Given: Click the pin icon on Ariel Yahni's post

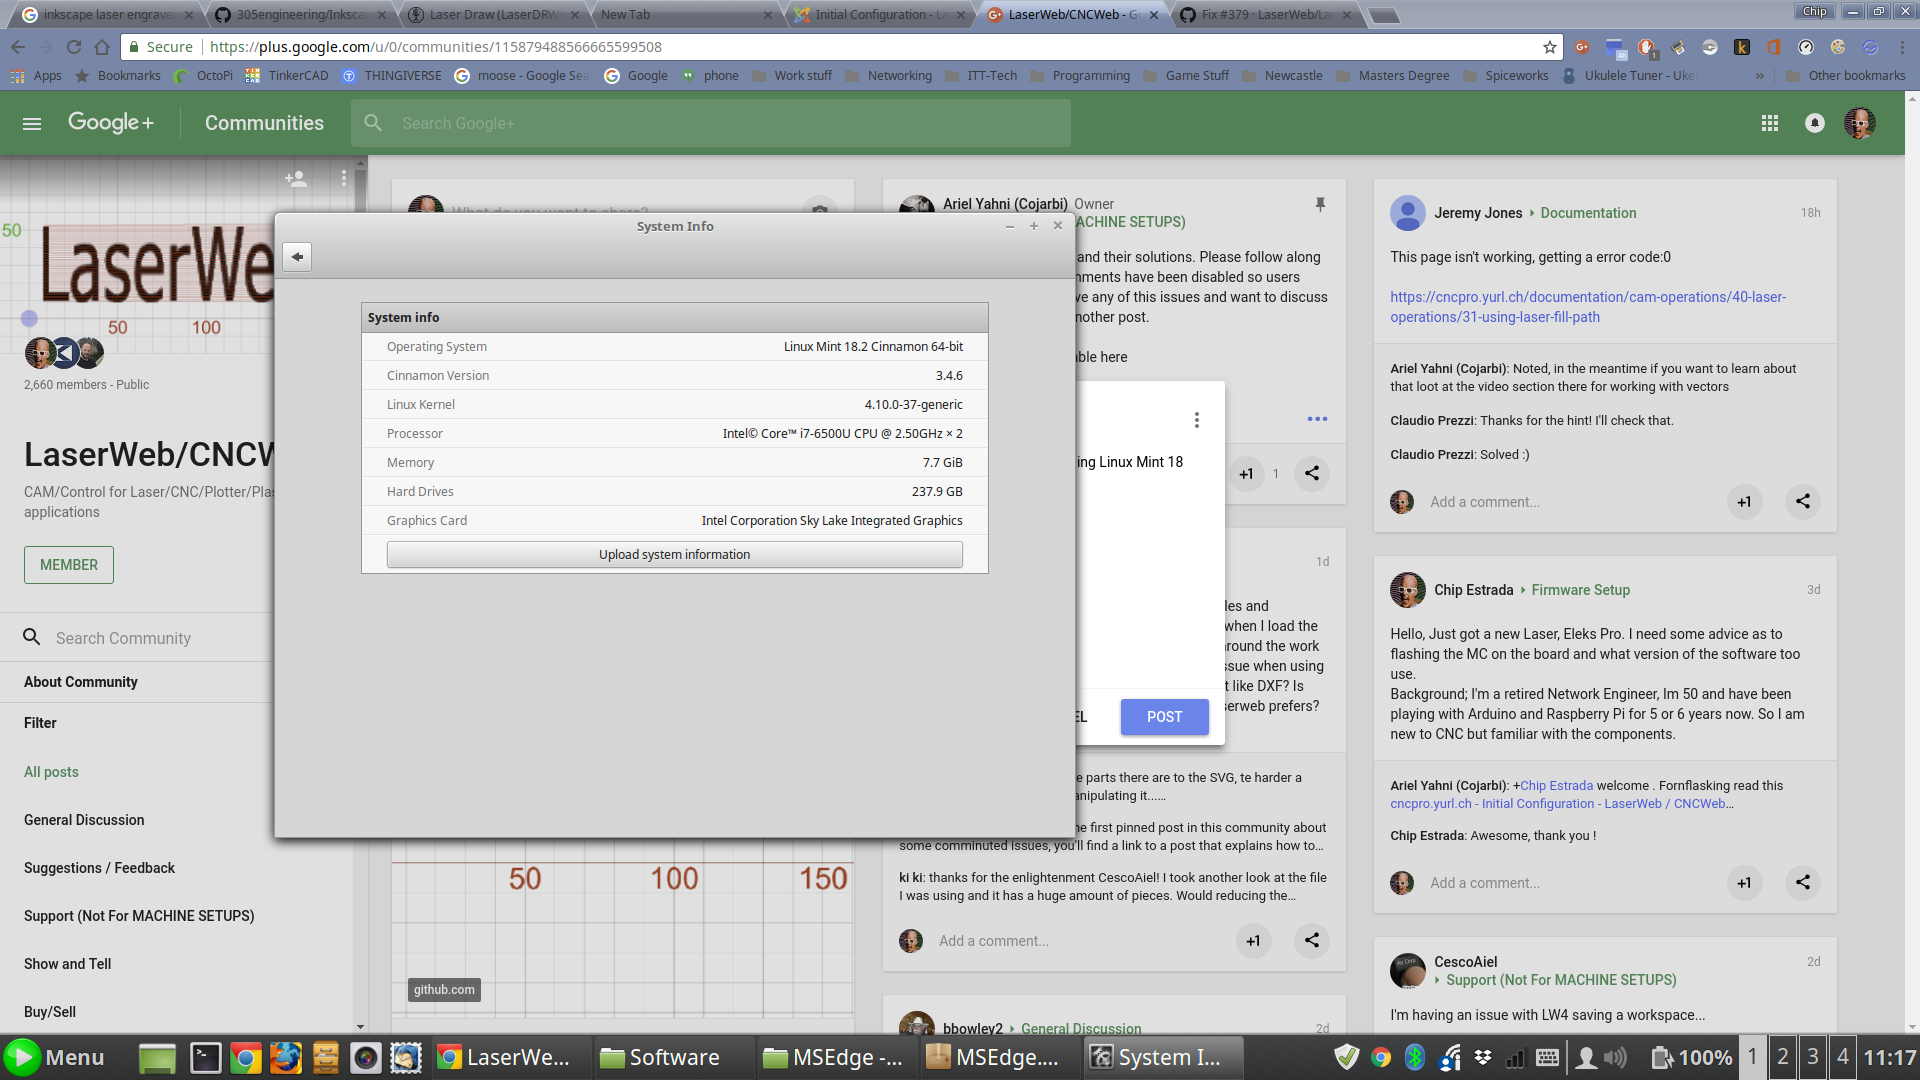Looking at the screenshot, I should point(1320,204).
